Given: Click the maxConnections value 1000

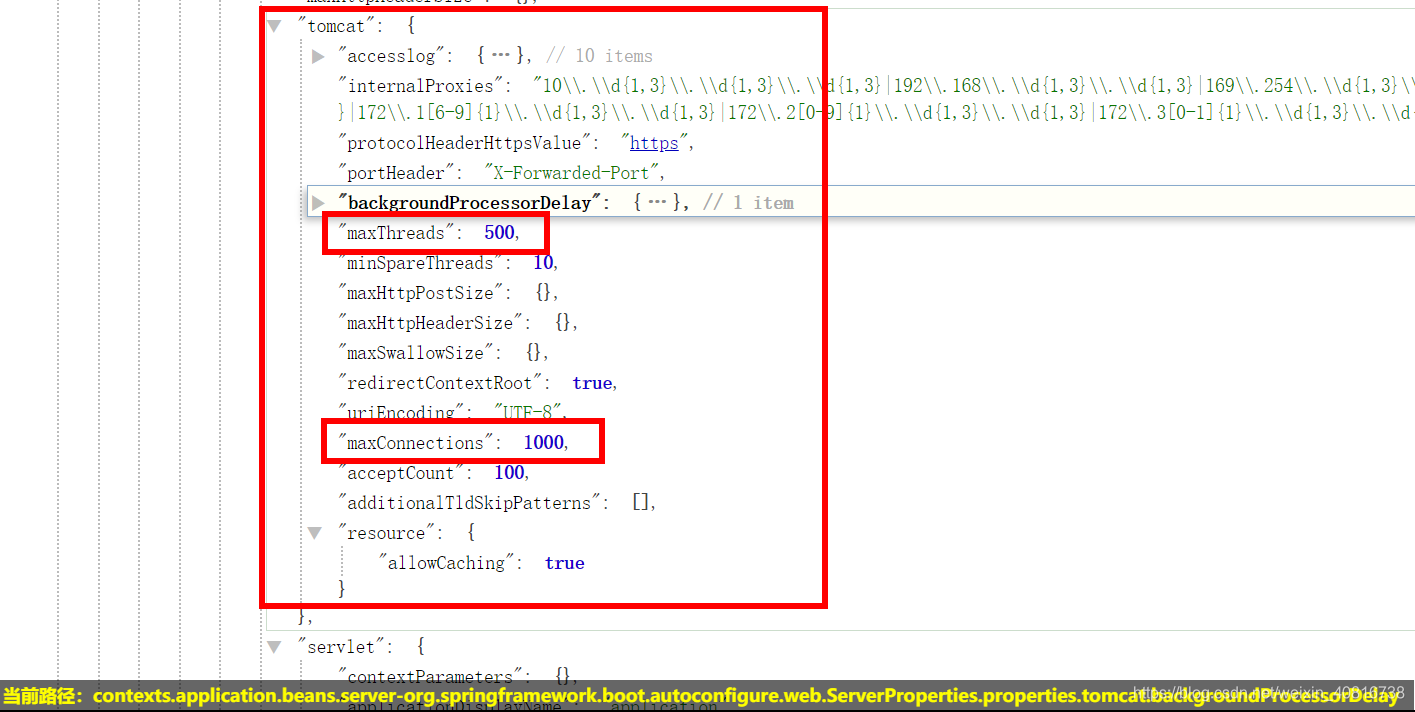Looking at the screenshot, I should coord(543,443).
